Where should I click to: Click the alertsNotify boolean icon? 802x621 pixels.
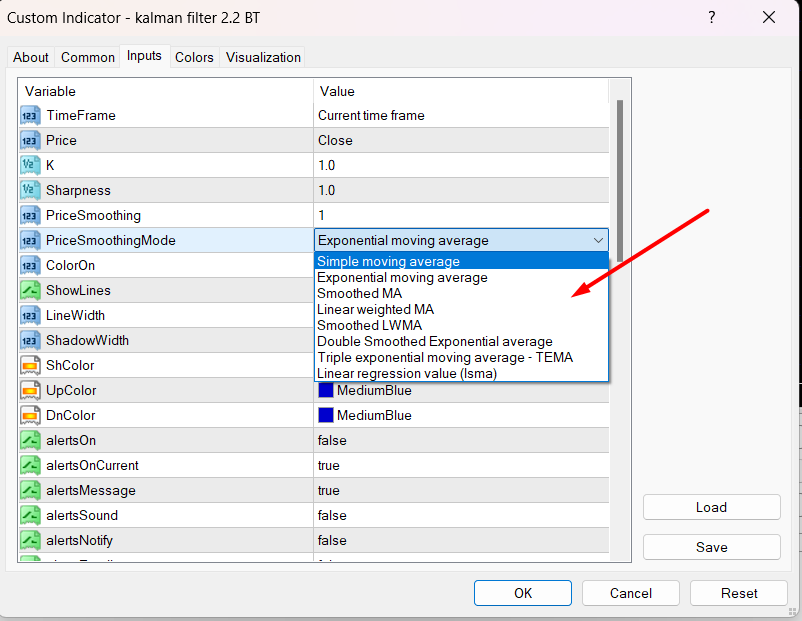[x=30, y=541]
